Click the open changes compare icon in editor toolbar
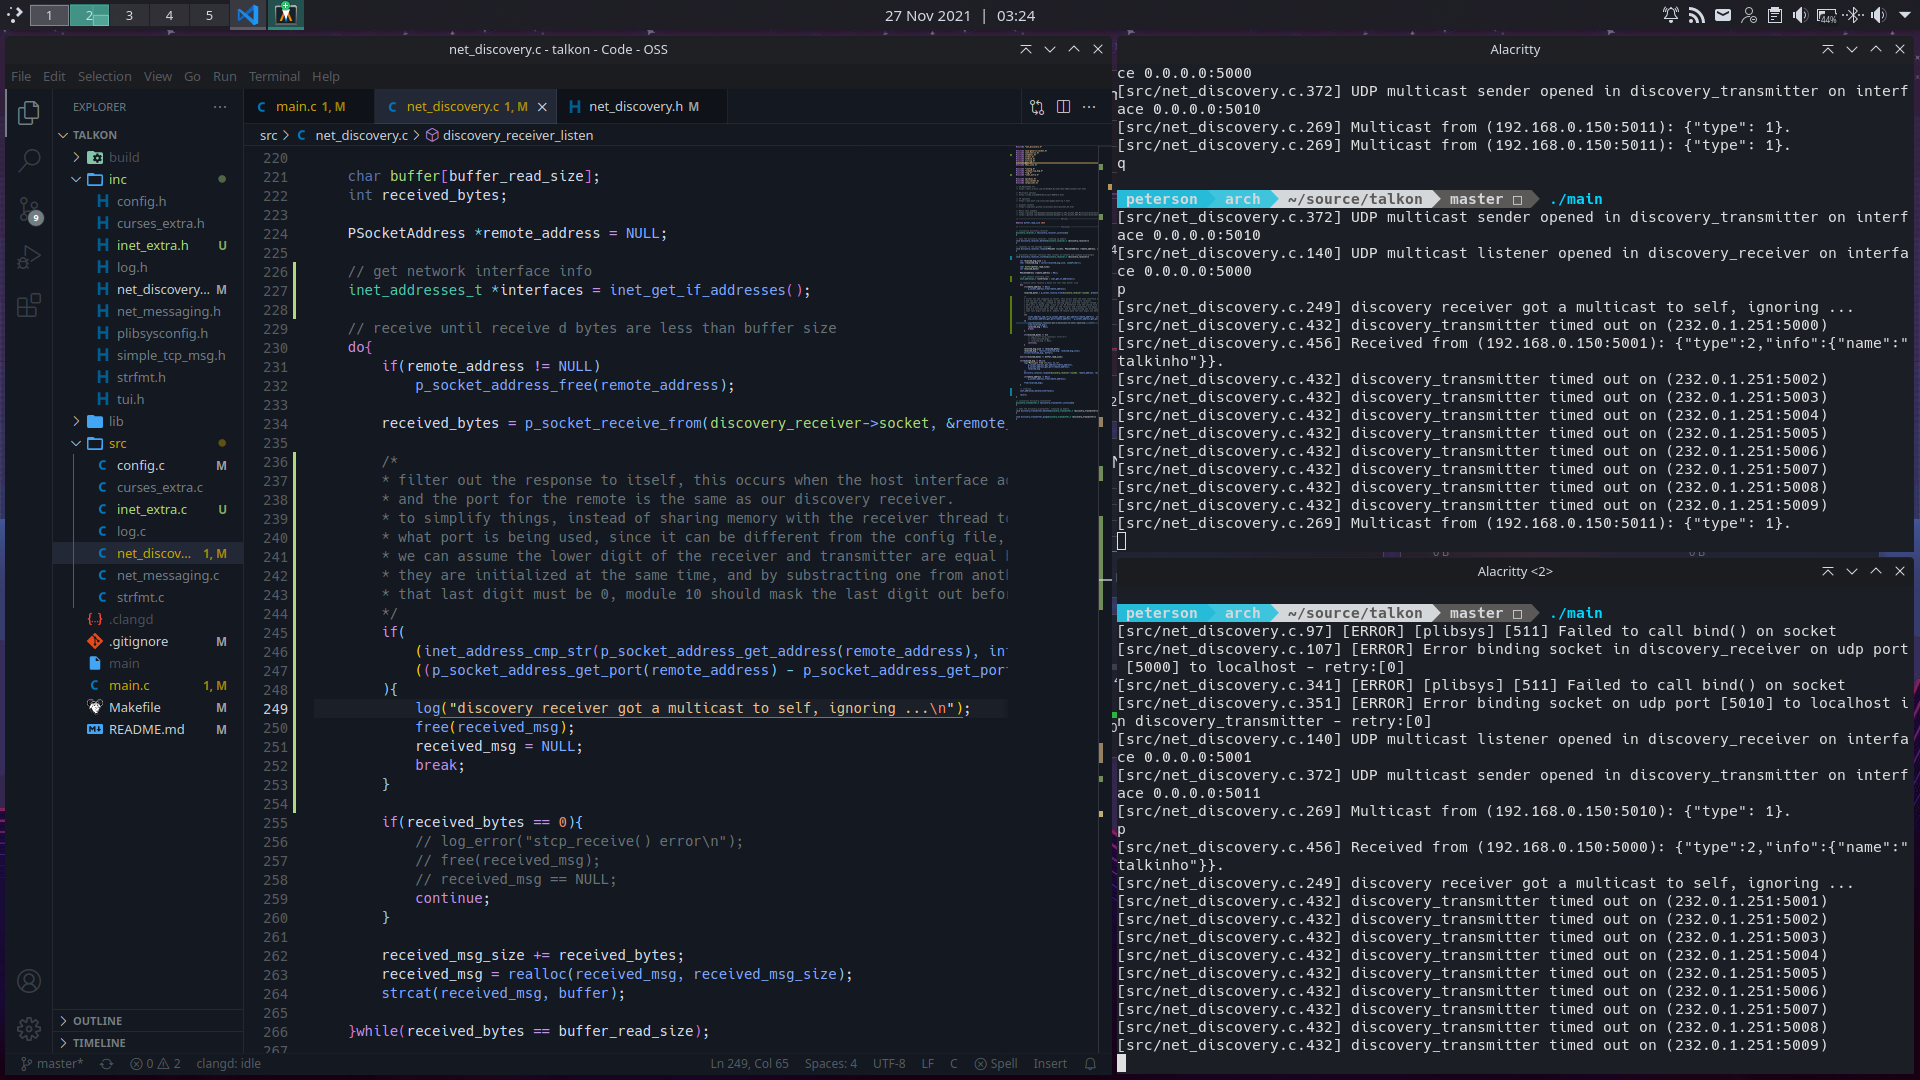 coord(1037,107)
